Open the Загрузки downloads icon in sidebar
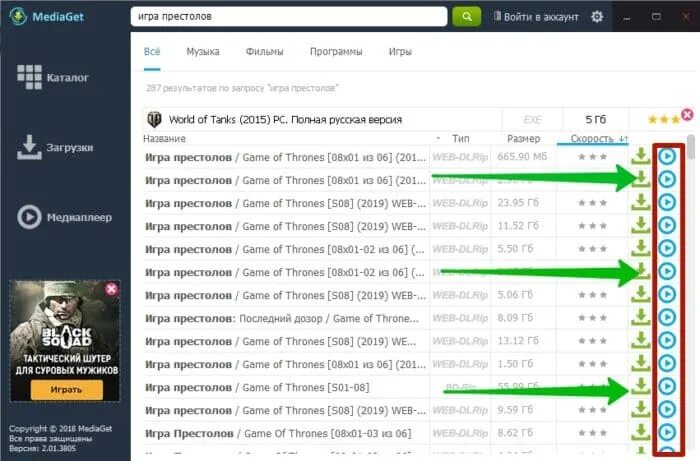The width and height of the screenshot is (700, 461). (29, 147)
